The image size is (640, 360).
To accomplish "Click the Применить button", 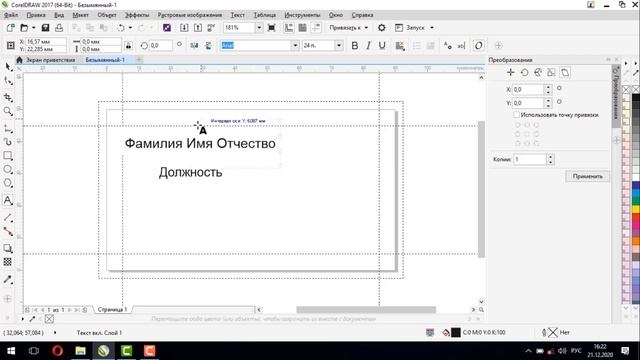I will click(x=587, y=176).
